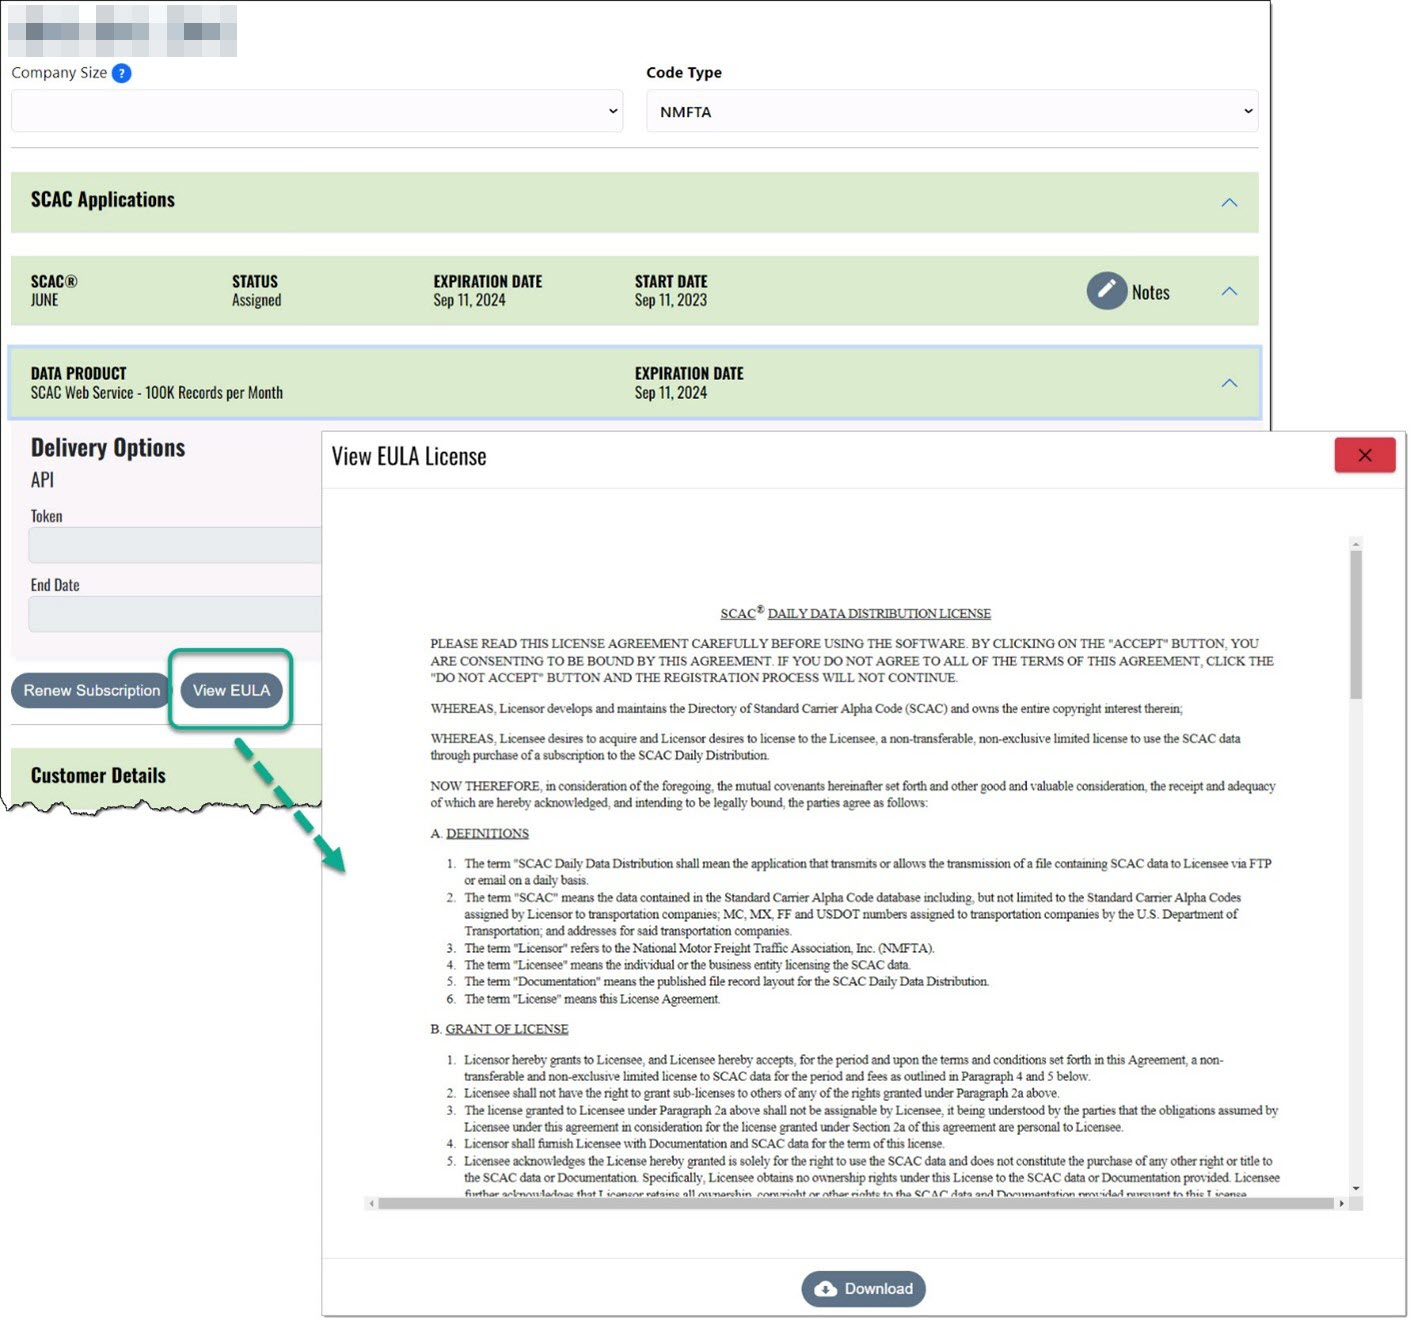
Task: Click the Renew Subscription button
Action: 90,690
